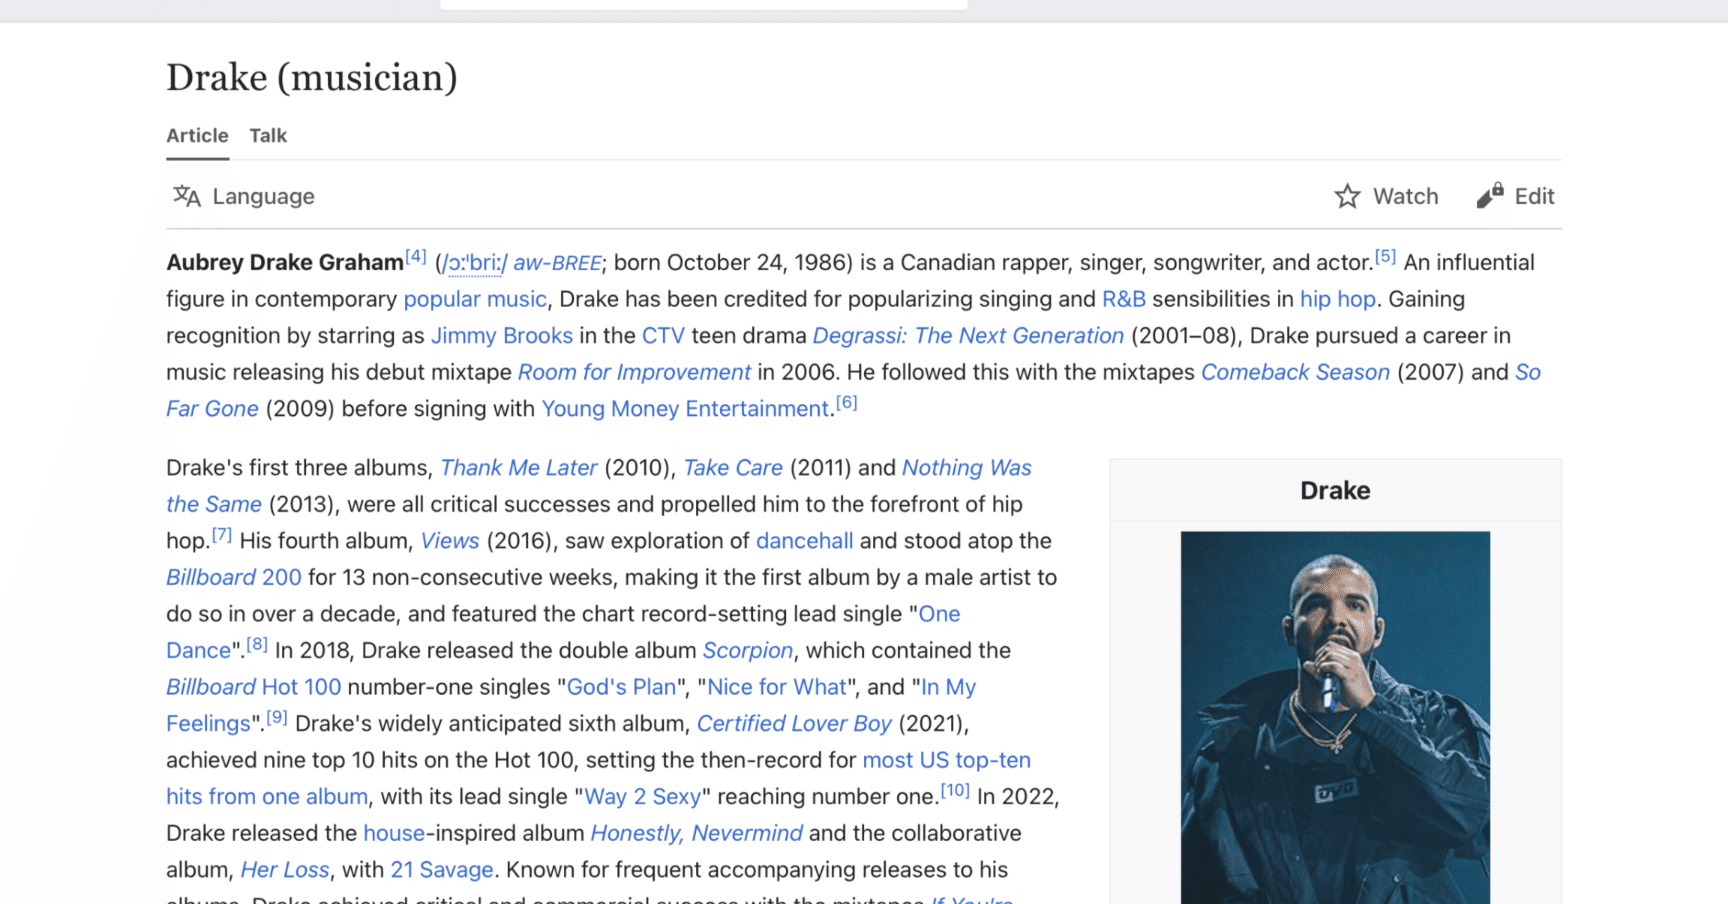
Task: Follow the dancehall link
Action: click(804, 540)
